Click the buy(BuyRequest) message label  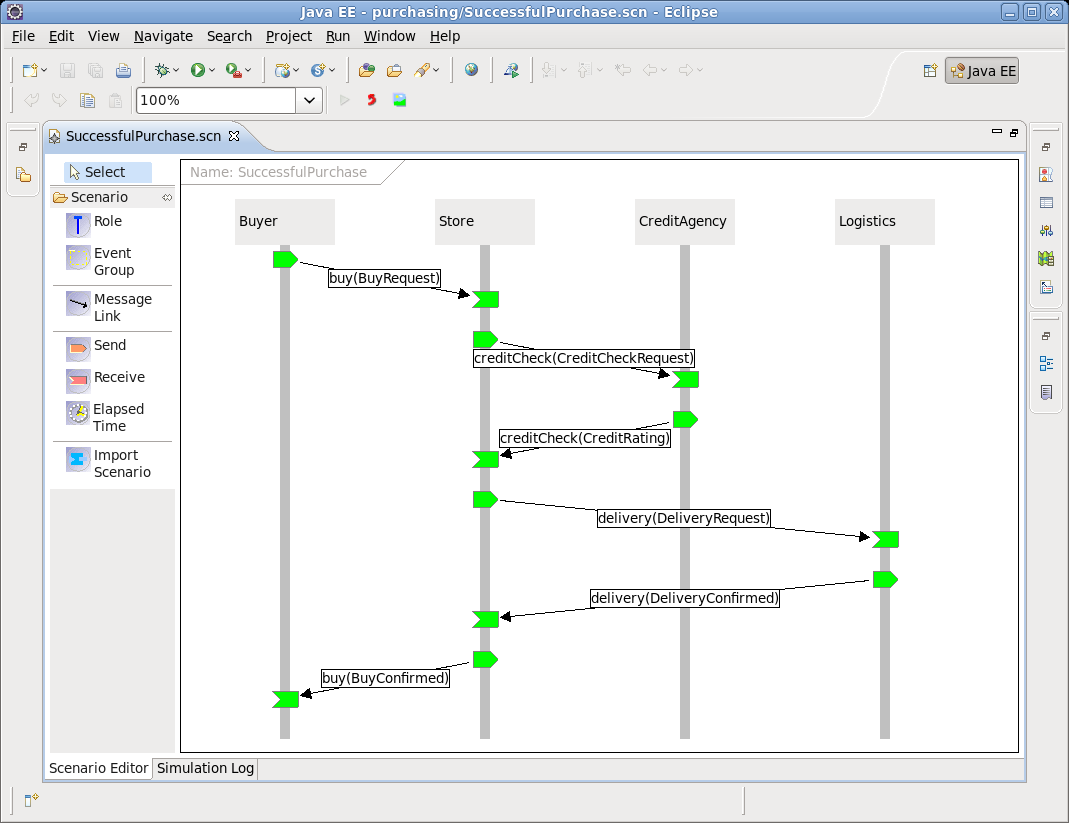385,278
